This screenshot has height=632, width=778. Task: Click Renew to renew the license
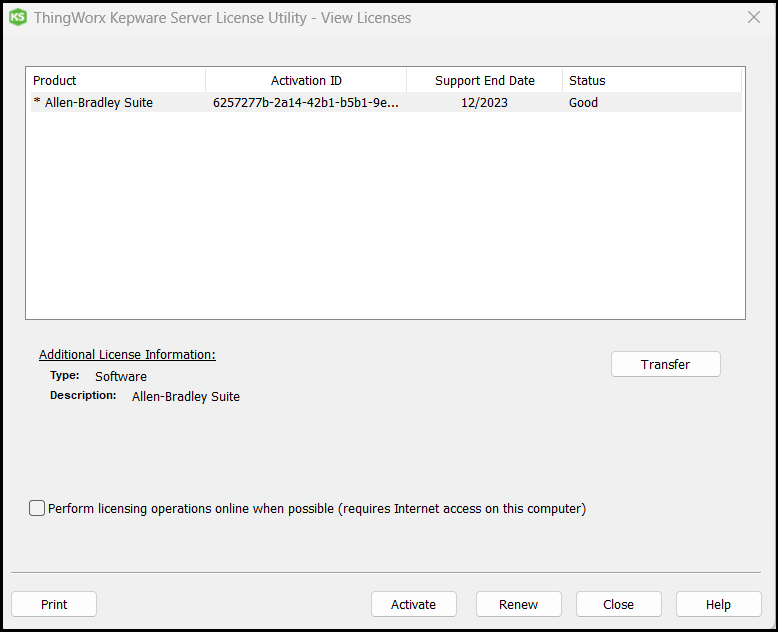[518, 604]
